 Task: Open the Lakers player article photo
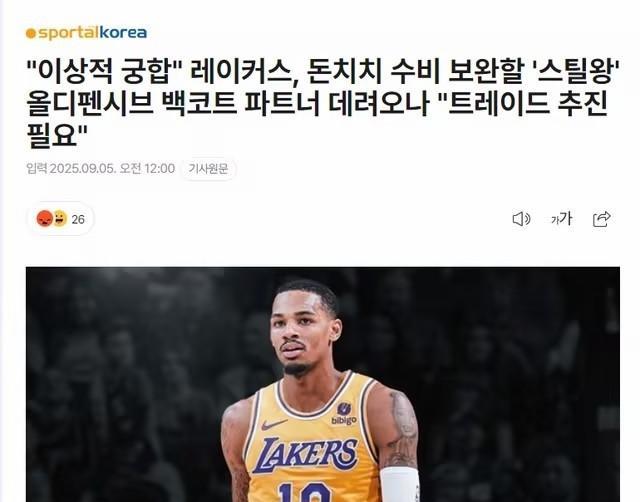(x=323, y=384)
